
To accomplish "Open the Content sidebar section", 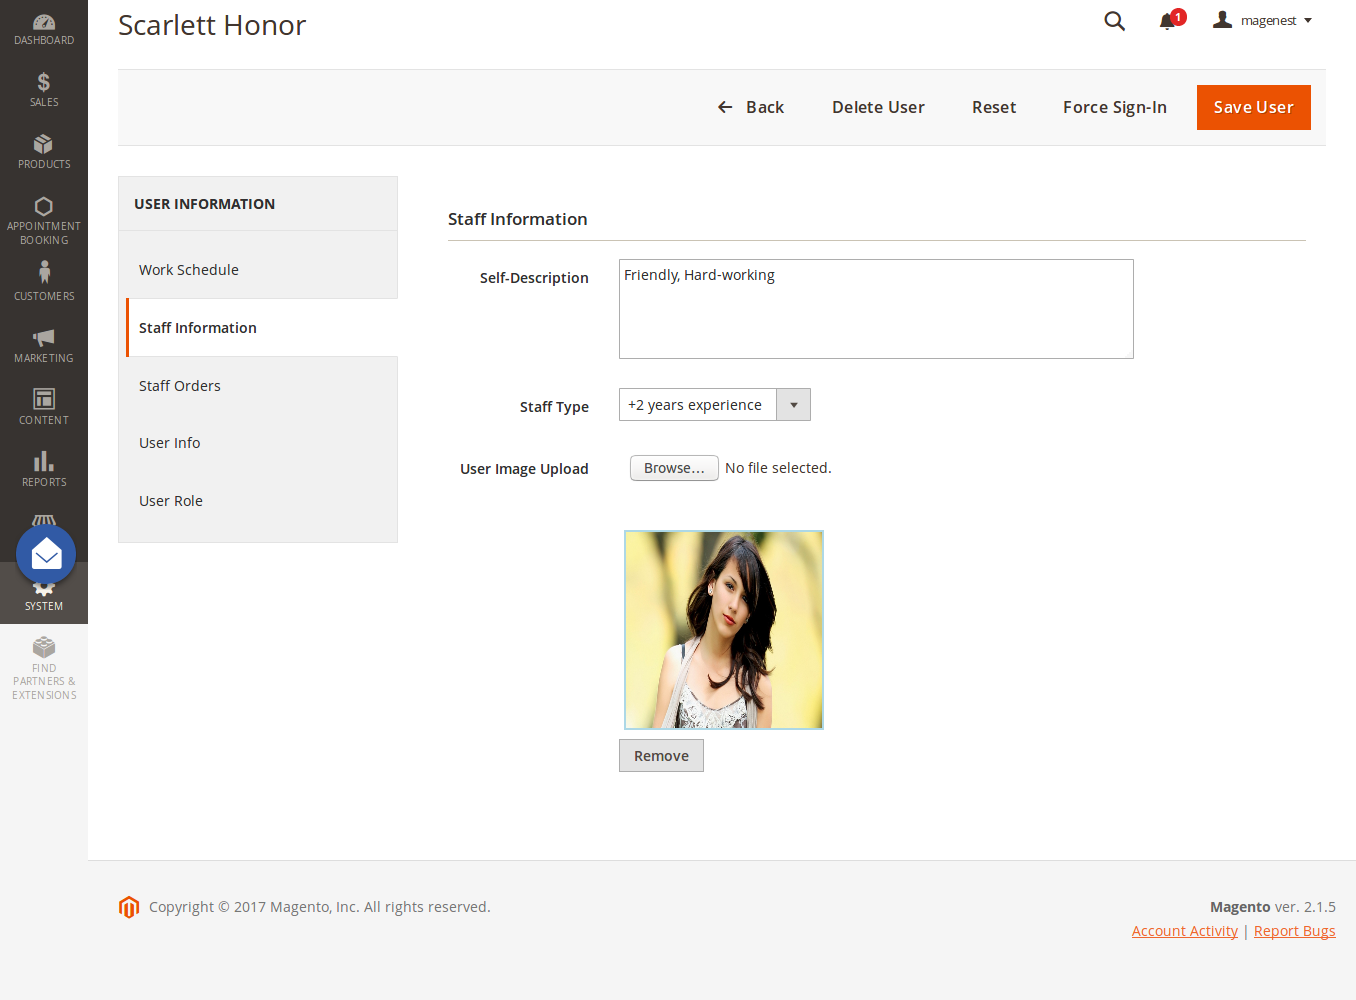I will (x=44, y=407).
